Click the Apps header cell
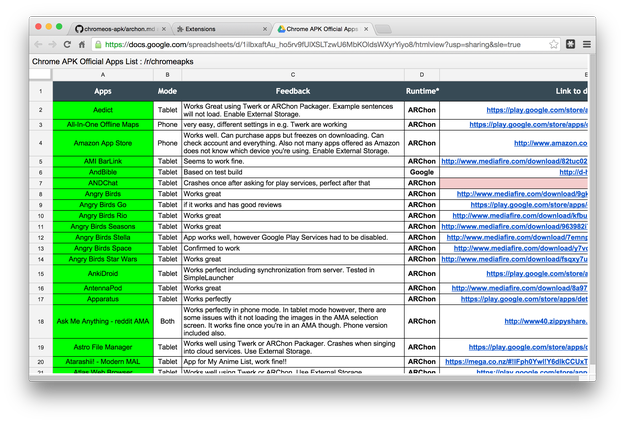 coord(103,91)
